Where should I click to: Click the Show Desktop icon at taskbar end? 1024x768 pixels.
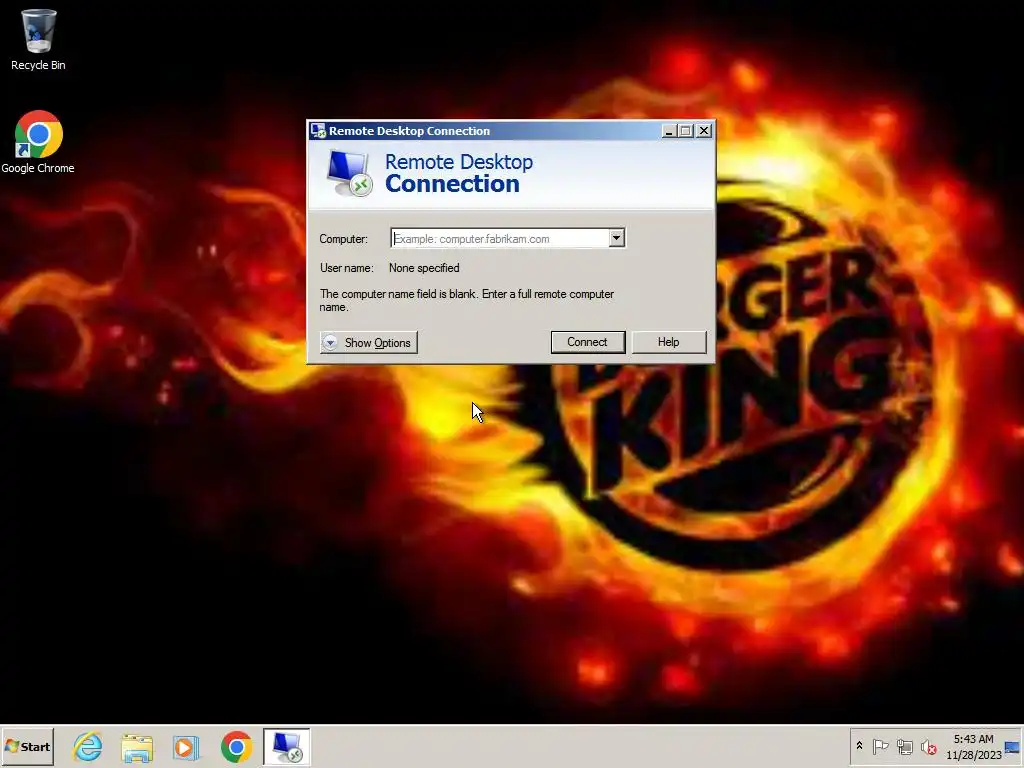(x=1013, y=746)
